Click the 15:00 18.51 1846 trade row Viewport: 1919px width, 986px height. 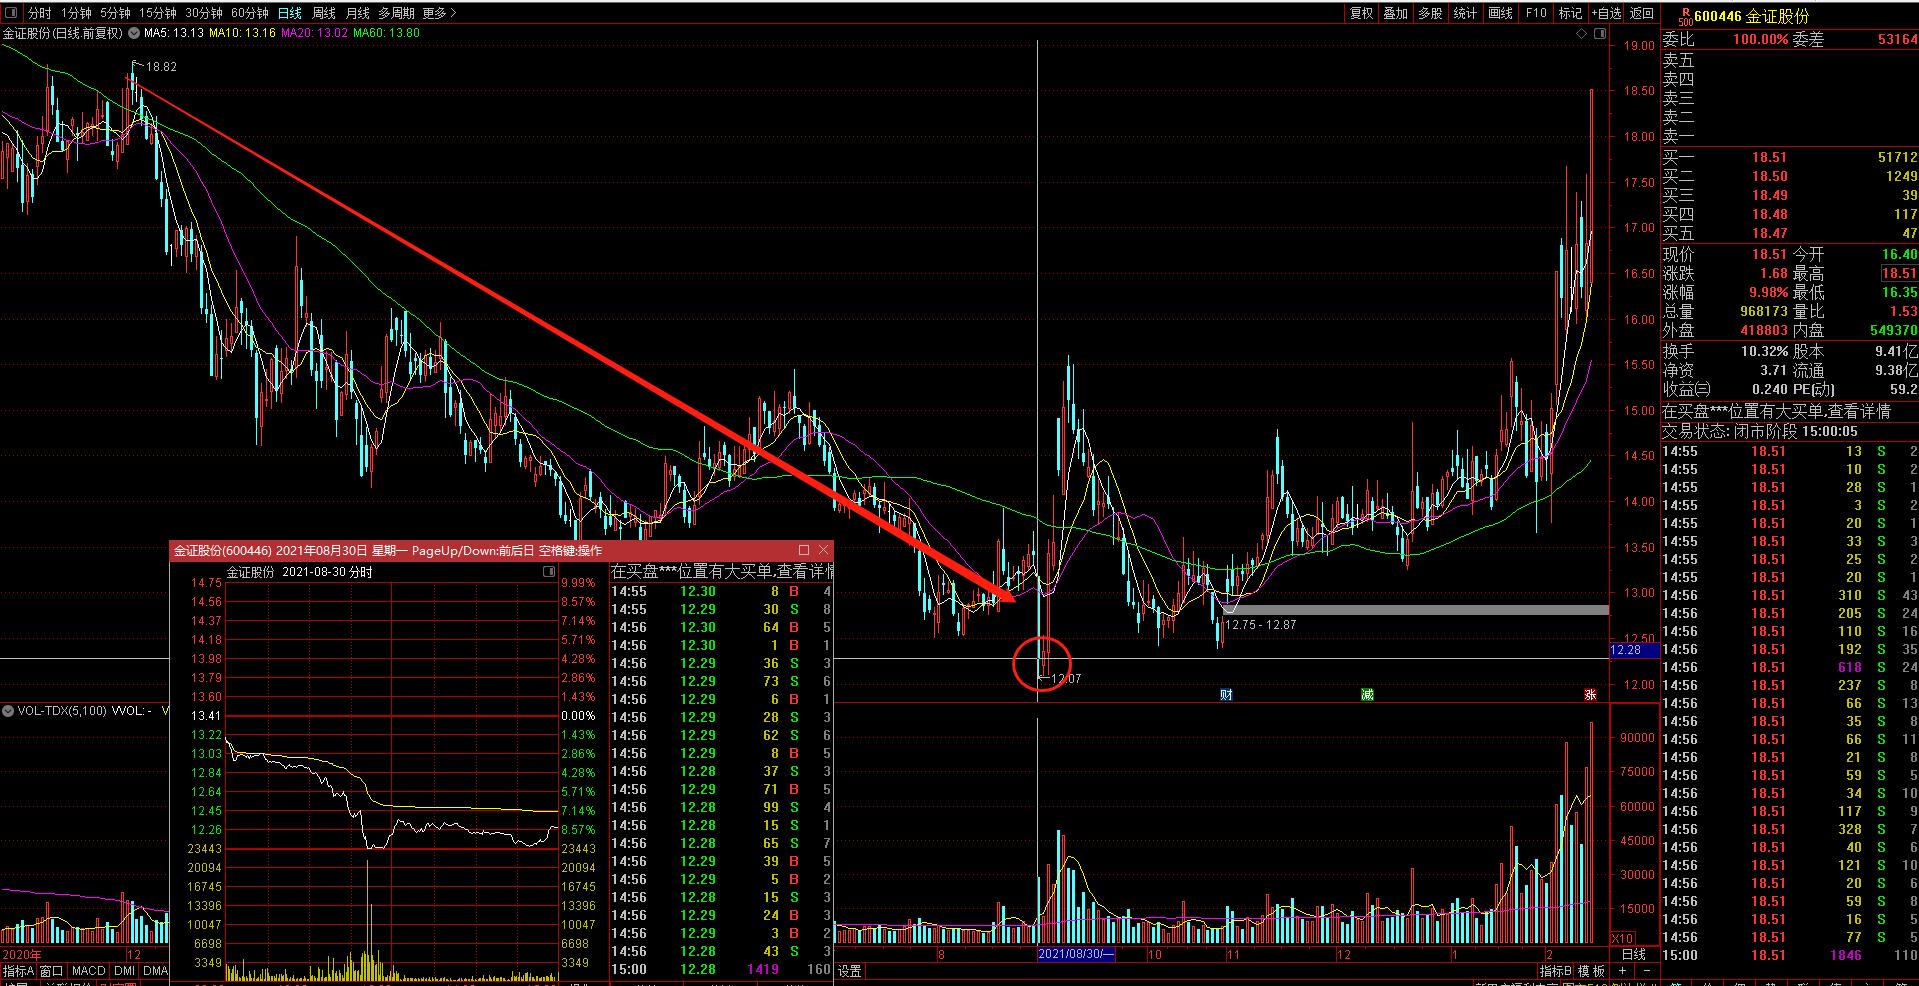pyautogui.click(x=1790, y=955)
